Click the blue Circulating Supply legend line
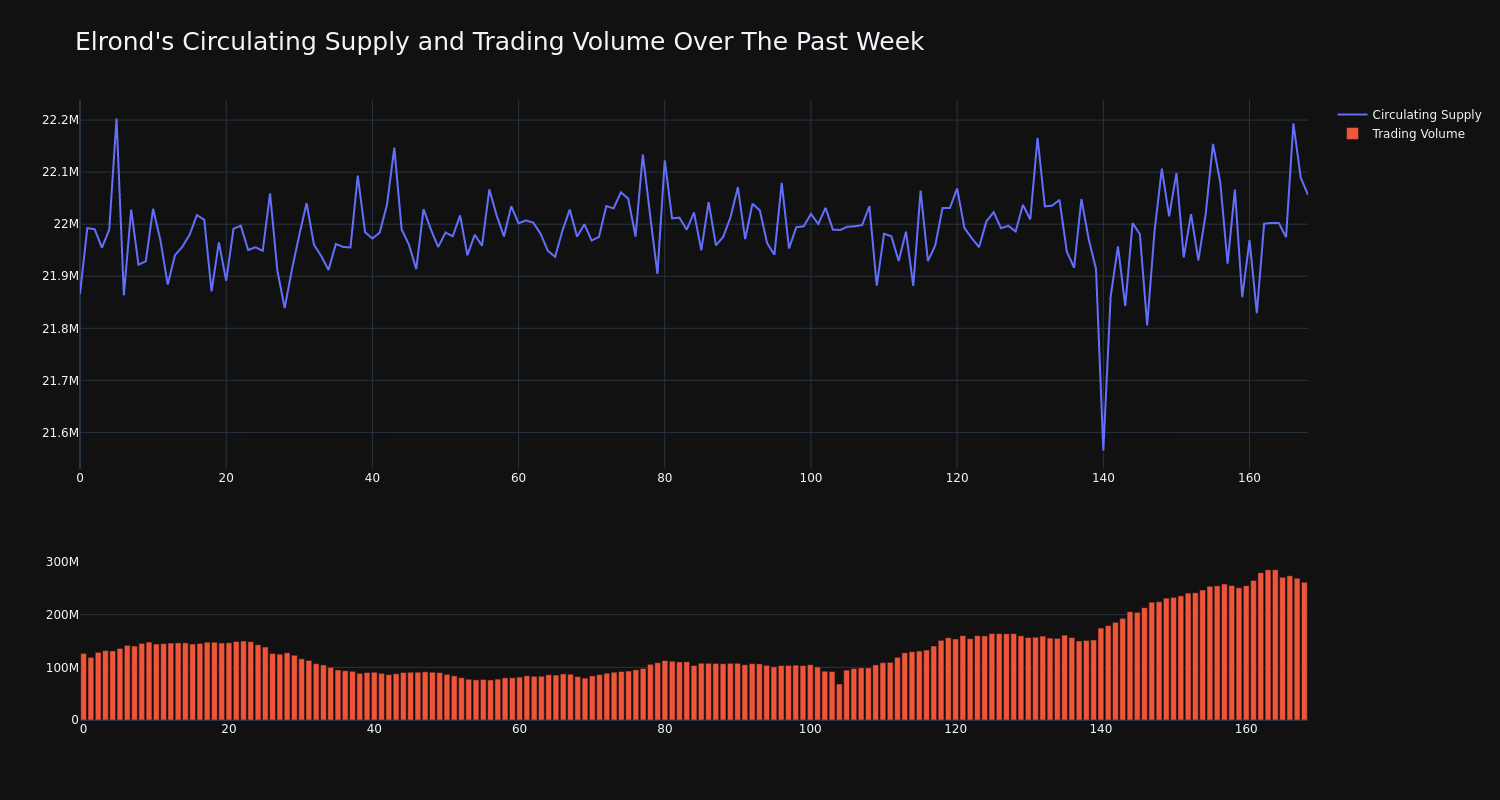Viewport: 1500px width, 800px height. coord(1352,115)
